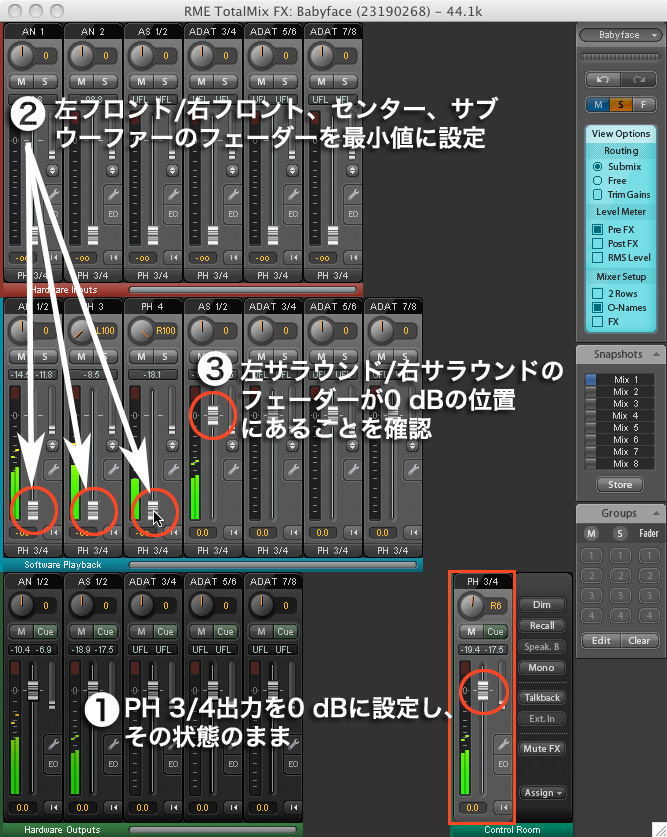Click the undo arrow icon
The height and width of the screenshot is (837, 667).
pyautogui.click(x=601, y=79)
